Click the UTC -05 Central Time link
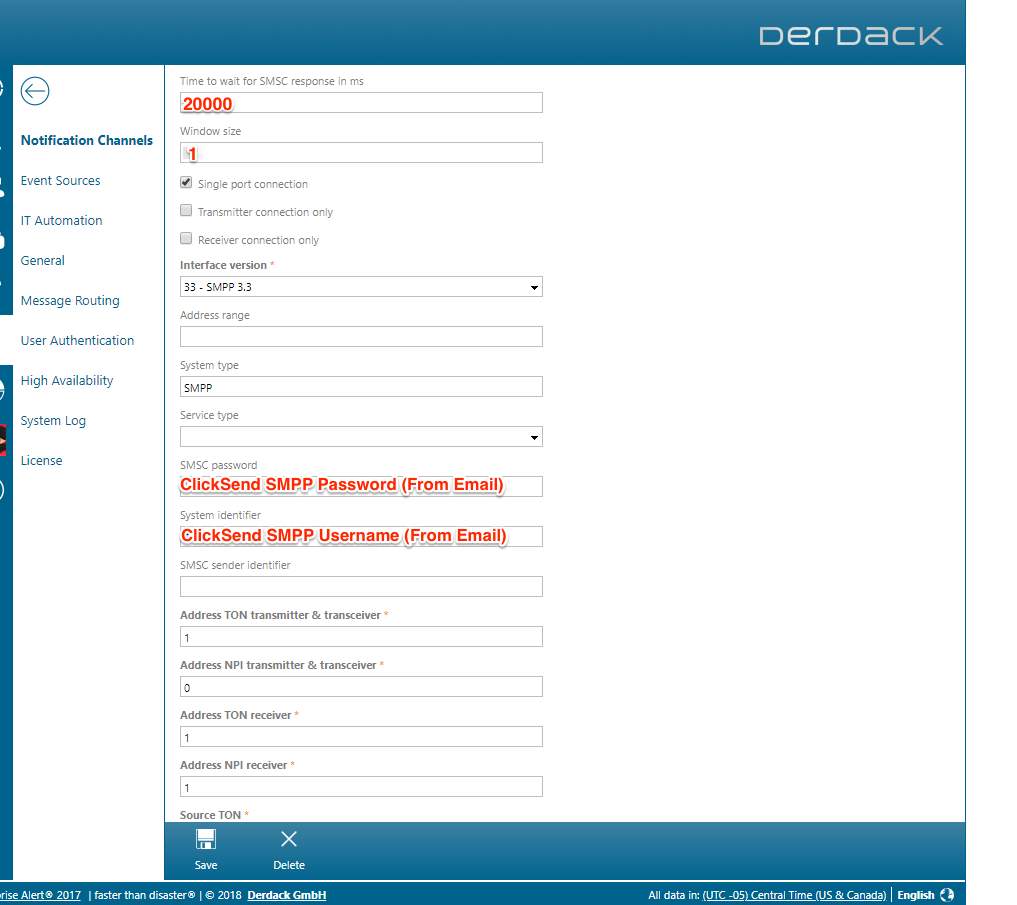The width and height of the screenshot is (1017, 905). [794, 895]
